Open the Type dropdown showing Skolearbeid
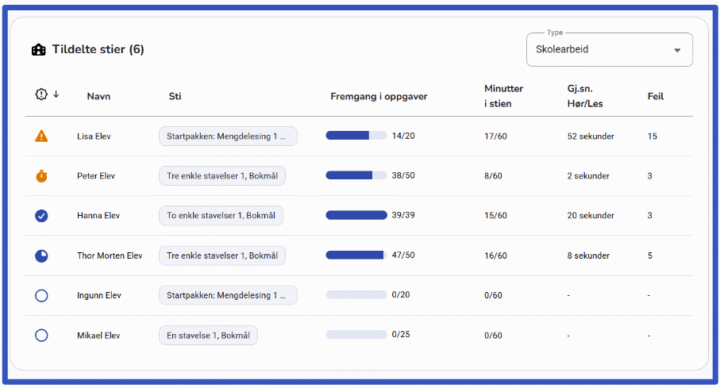Image resolution: width=720 pixels, height=388 pixels. pos(609,50)
